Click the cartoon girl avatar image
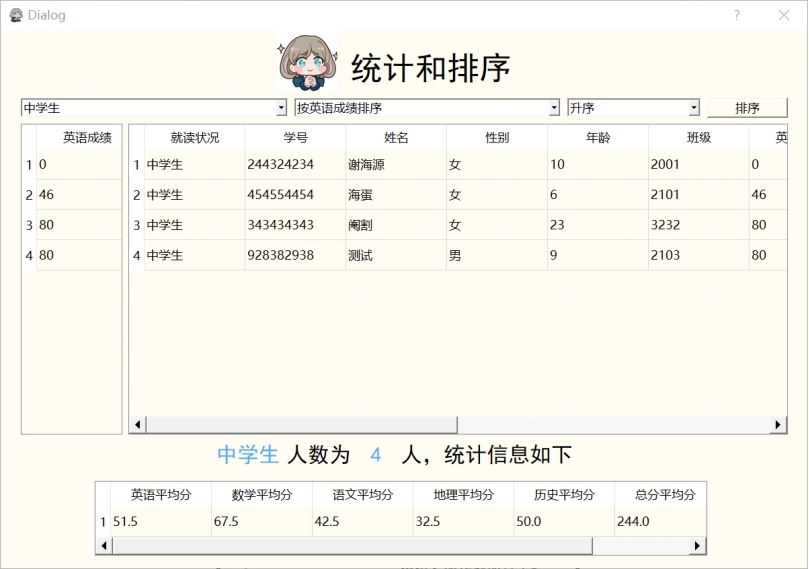Viewport: 809px width, 569px height. pos(308,62)
